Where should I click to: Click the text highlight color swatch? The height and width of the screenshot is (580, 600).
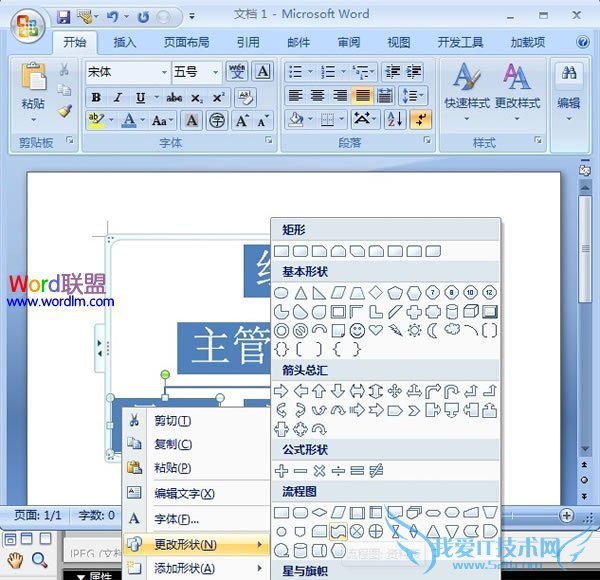tap(96, 121)
